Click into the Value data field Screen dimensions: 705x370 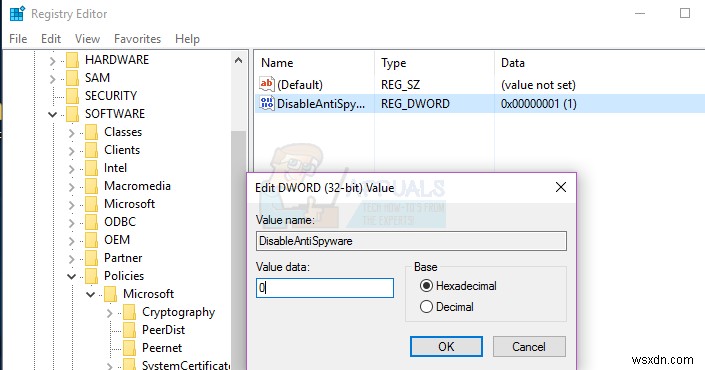(325, 288)
